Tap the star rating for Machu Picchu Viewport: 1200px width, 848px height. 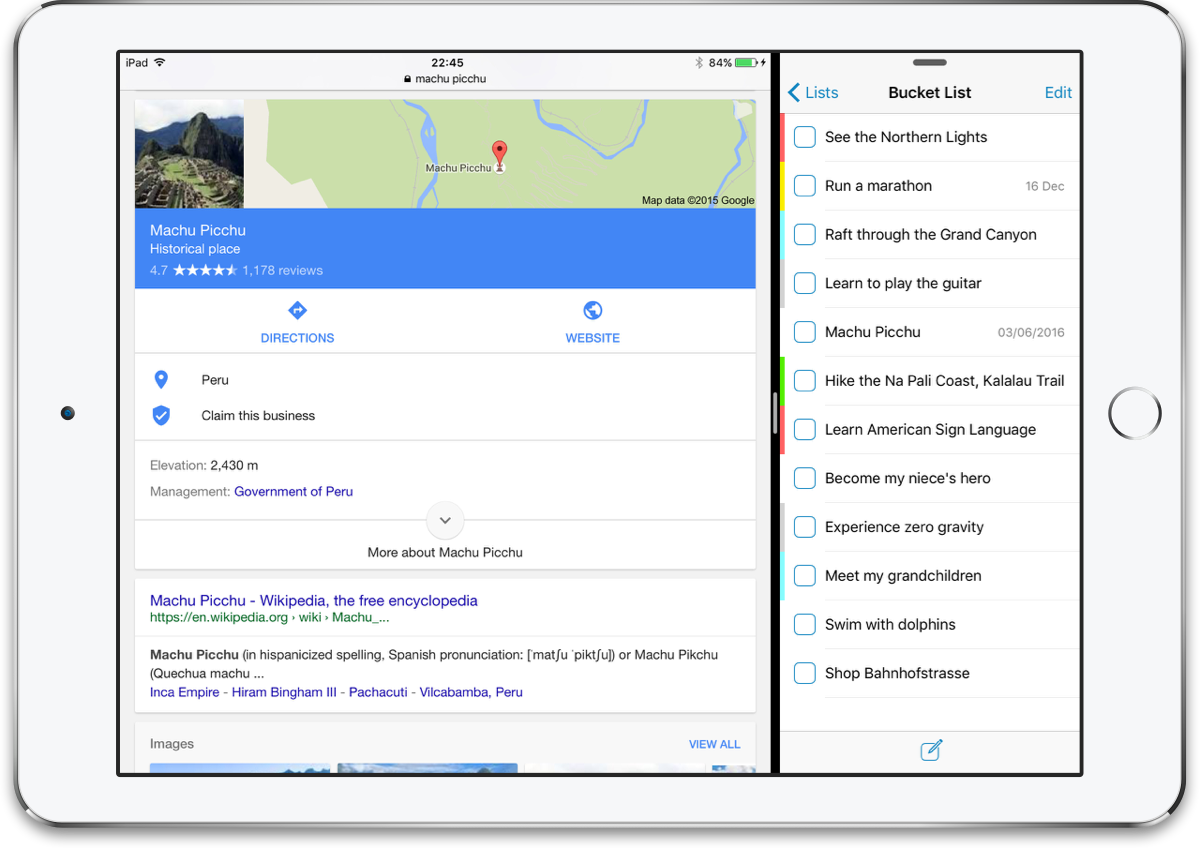click(x=205, y=270)
